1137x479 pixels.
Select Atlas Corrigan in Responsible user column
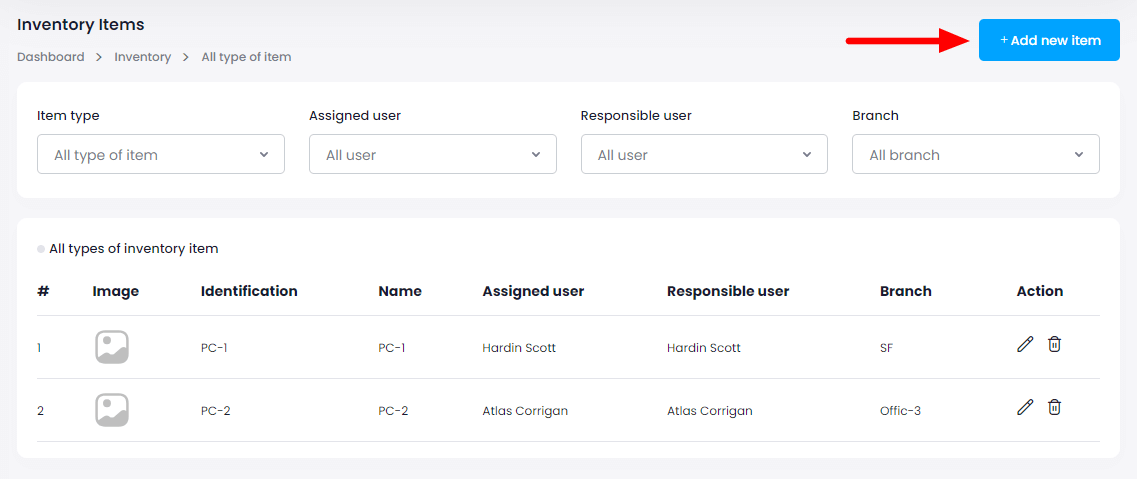(x=709, y=411)
